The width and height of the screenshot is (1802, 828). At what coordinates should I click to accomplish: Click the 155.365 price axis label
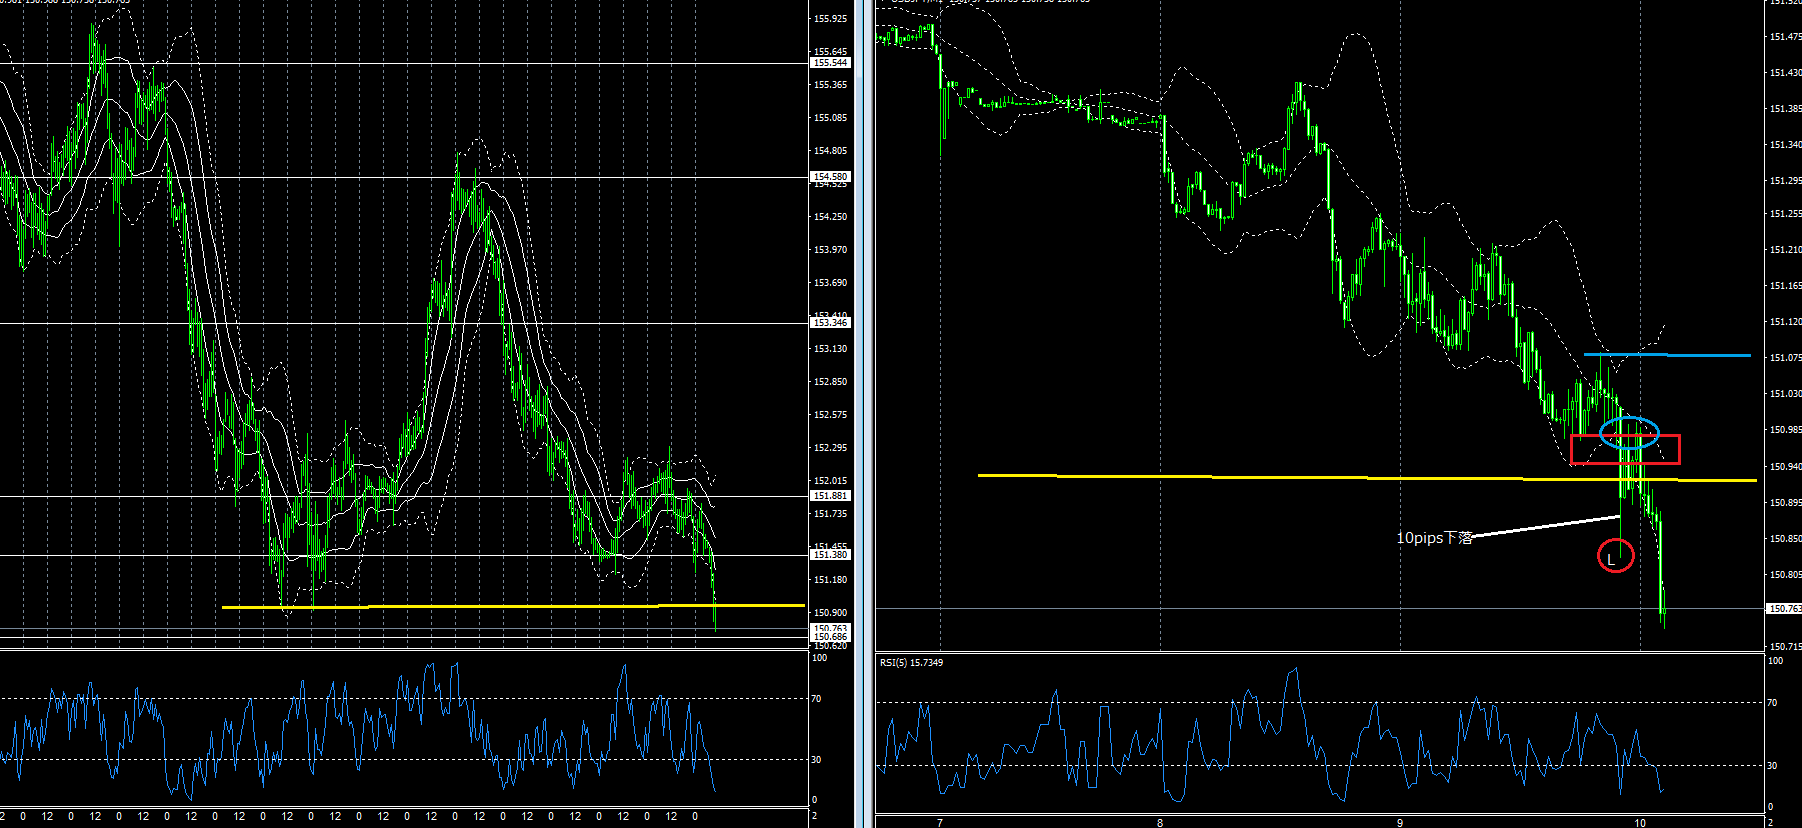point(830,84)
